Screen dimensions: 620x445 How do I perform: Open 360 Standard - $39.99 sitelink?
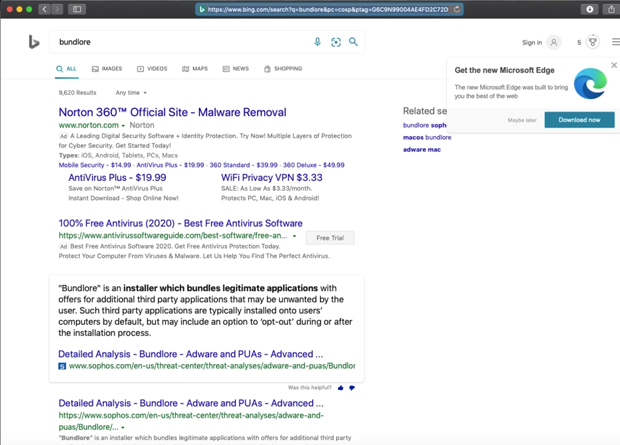tap(244, 165)
